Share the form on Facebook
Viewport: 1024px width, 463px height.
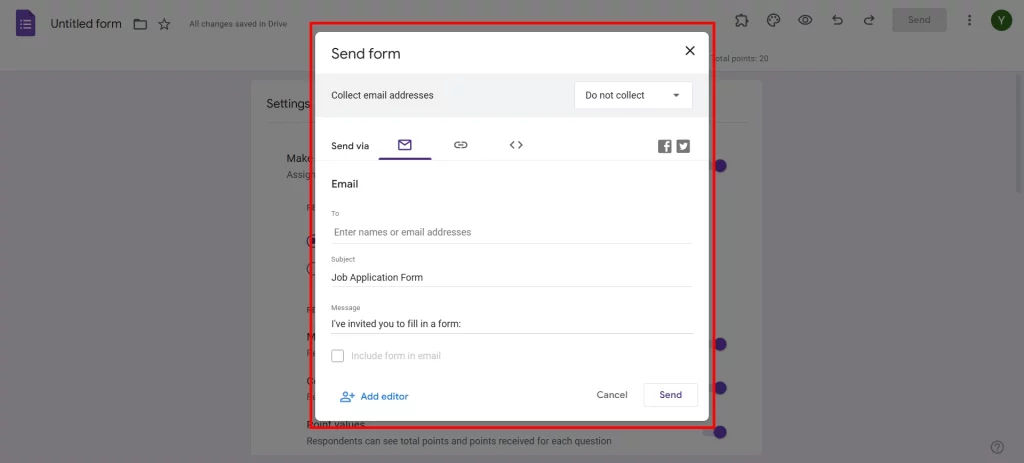[x=665, y=146]
